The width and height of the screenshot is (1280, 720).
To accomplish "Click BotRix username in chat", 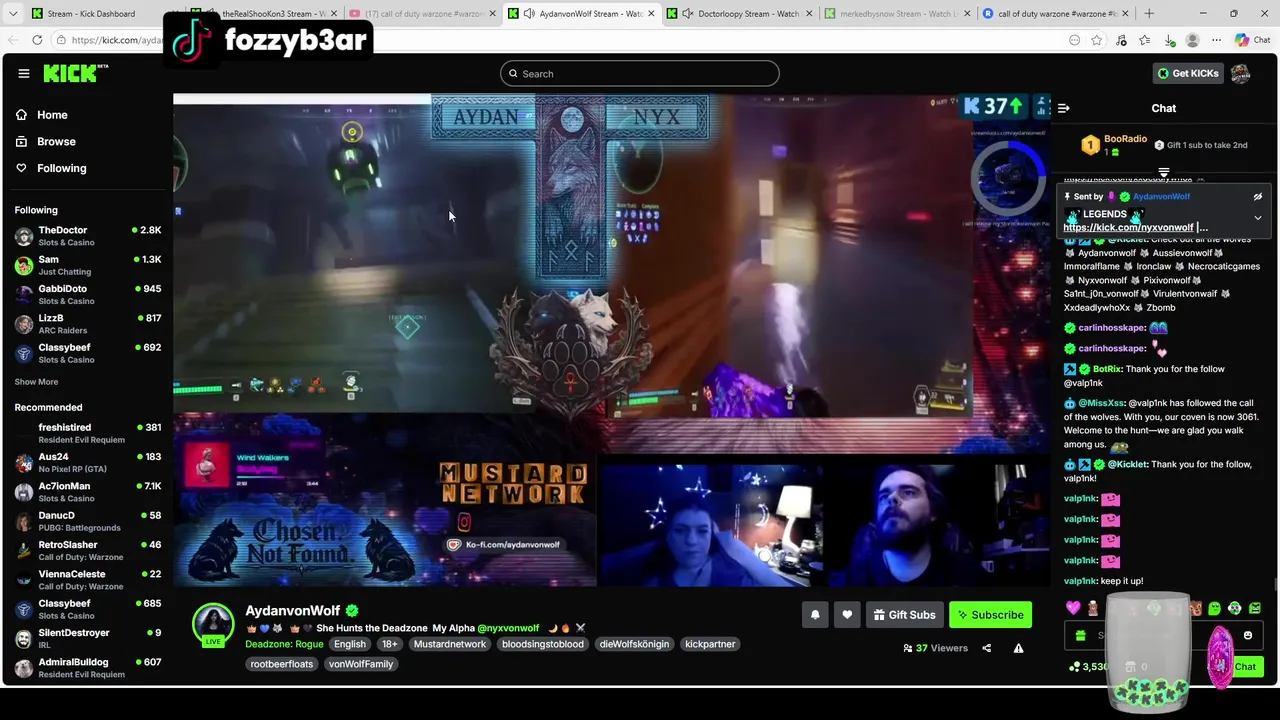I will [1107, 369].
